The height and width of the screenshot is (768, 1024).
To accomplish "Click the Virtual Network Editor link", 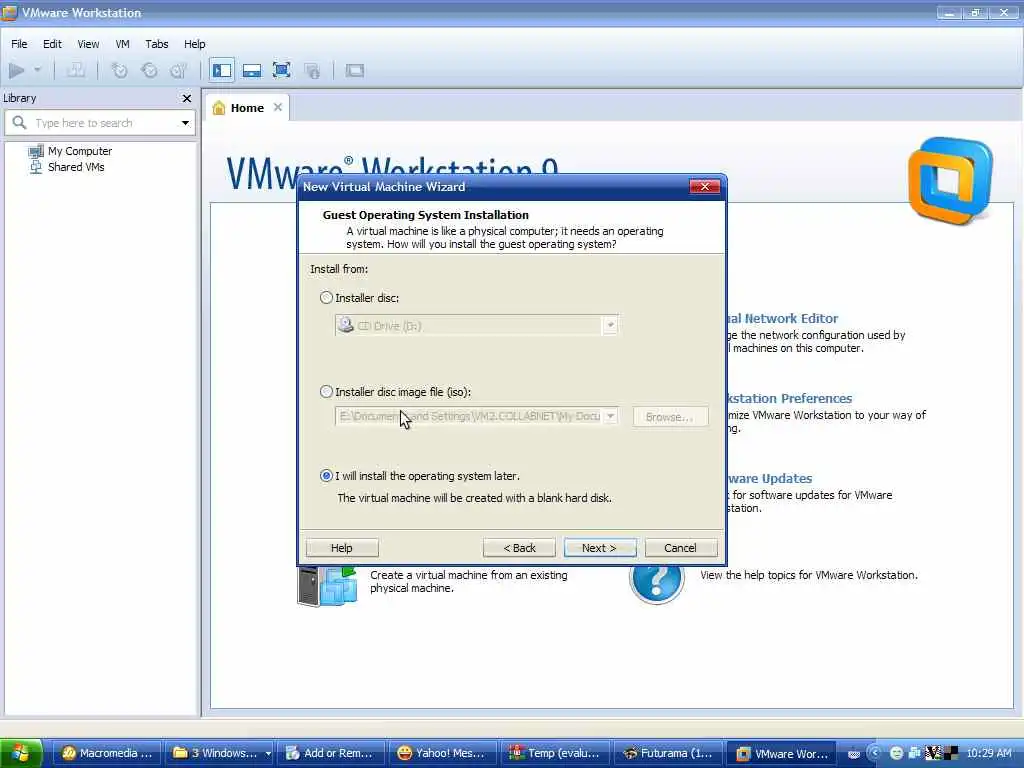I will [x=782, y=319].
